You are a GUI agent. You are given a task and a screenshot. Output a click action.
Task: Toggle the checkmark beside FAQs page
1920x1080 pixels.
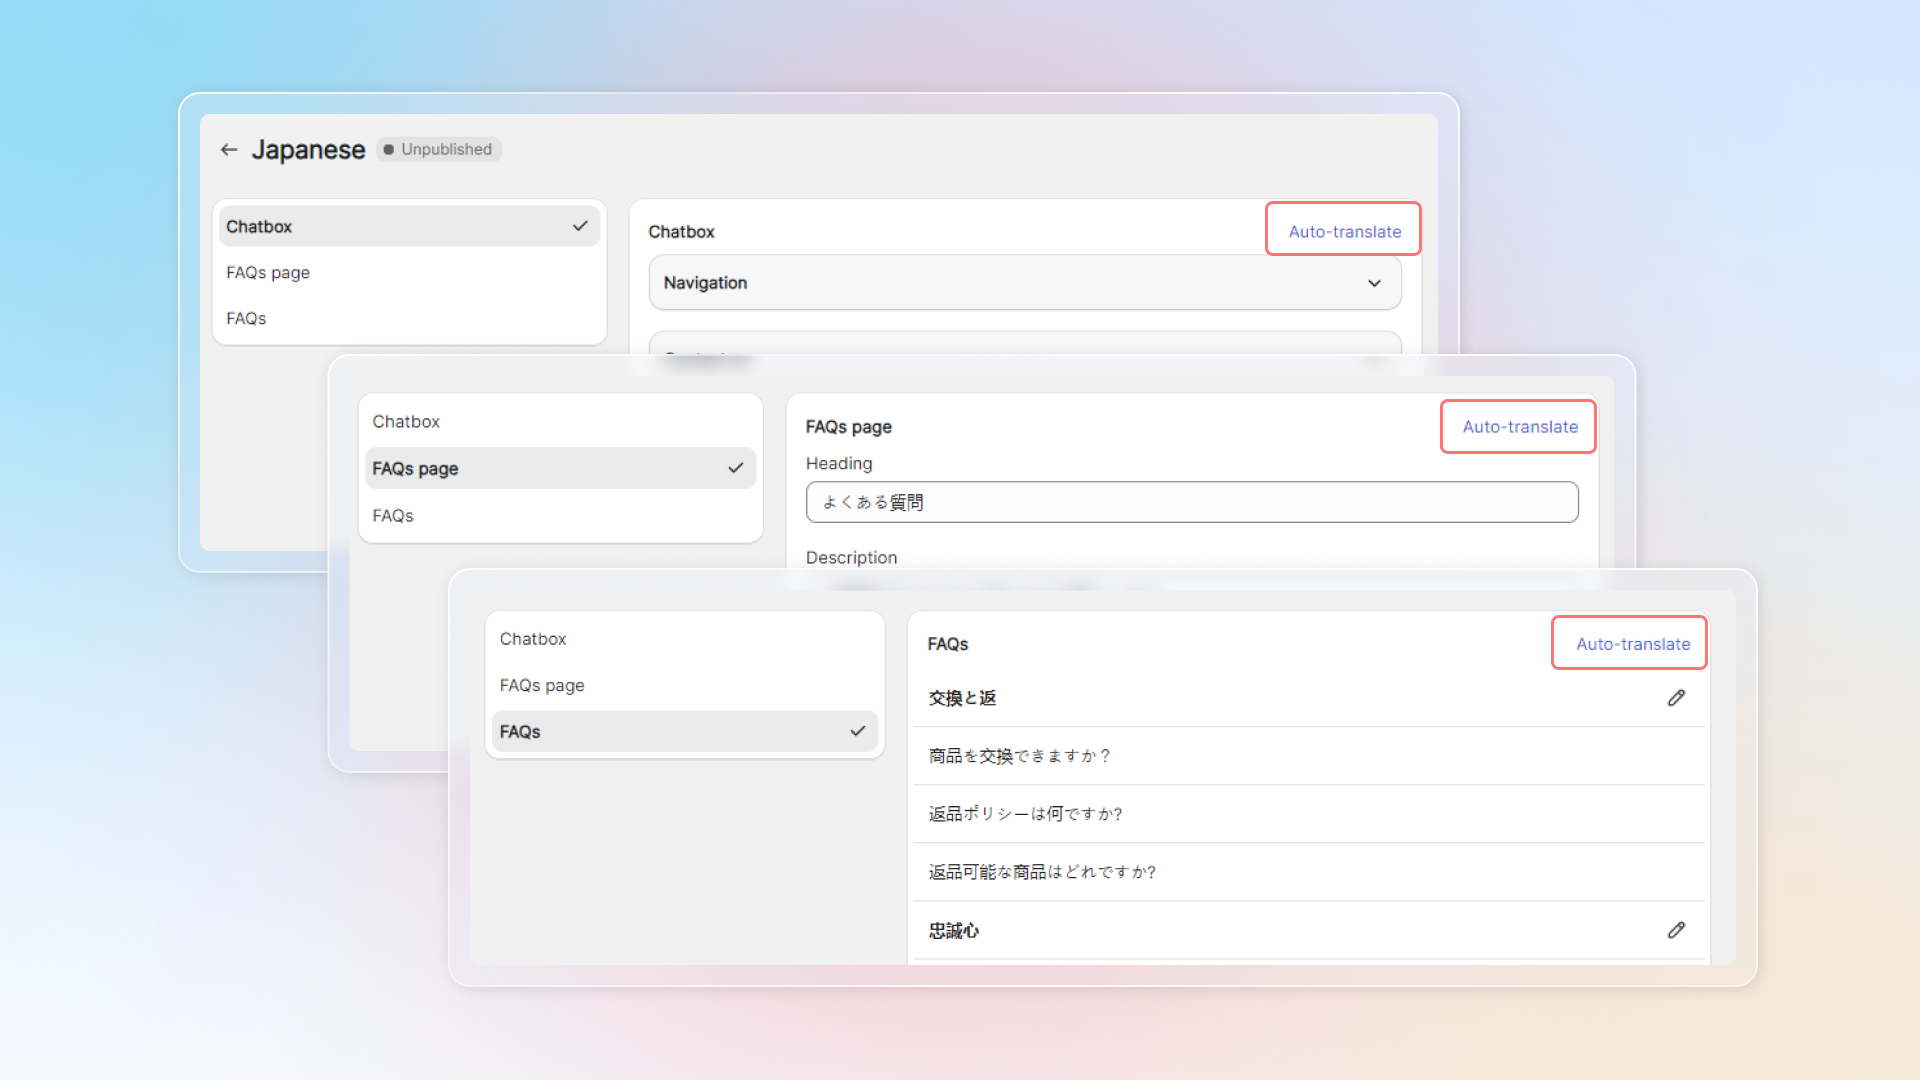point(735,468)
